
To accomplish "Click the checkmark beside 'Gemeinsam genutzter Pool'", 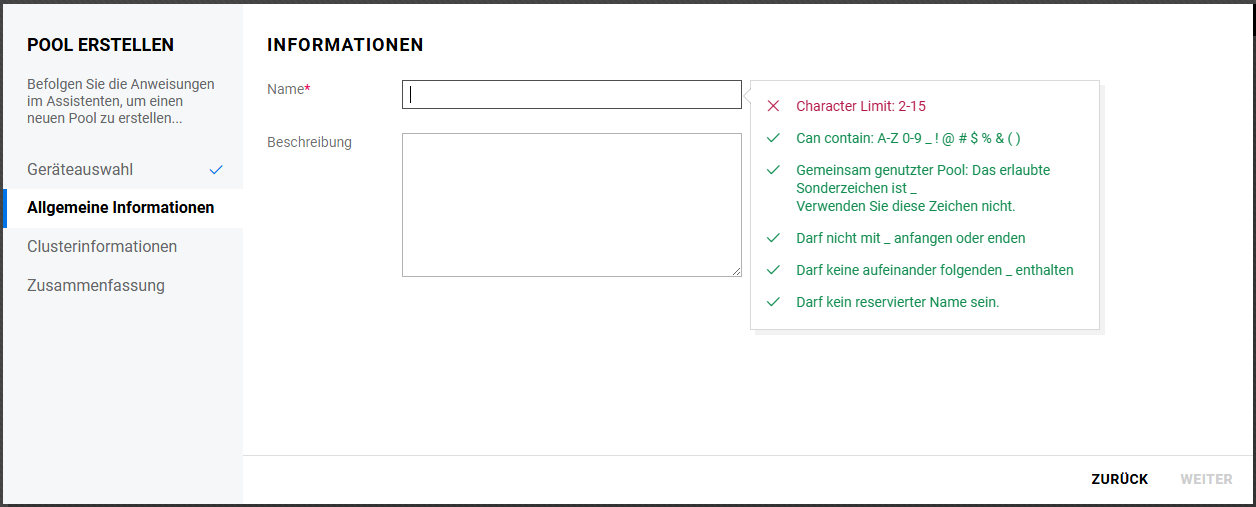I will point(773,170).
